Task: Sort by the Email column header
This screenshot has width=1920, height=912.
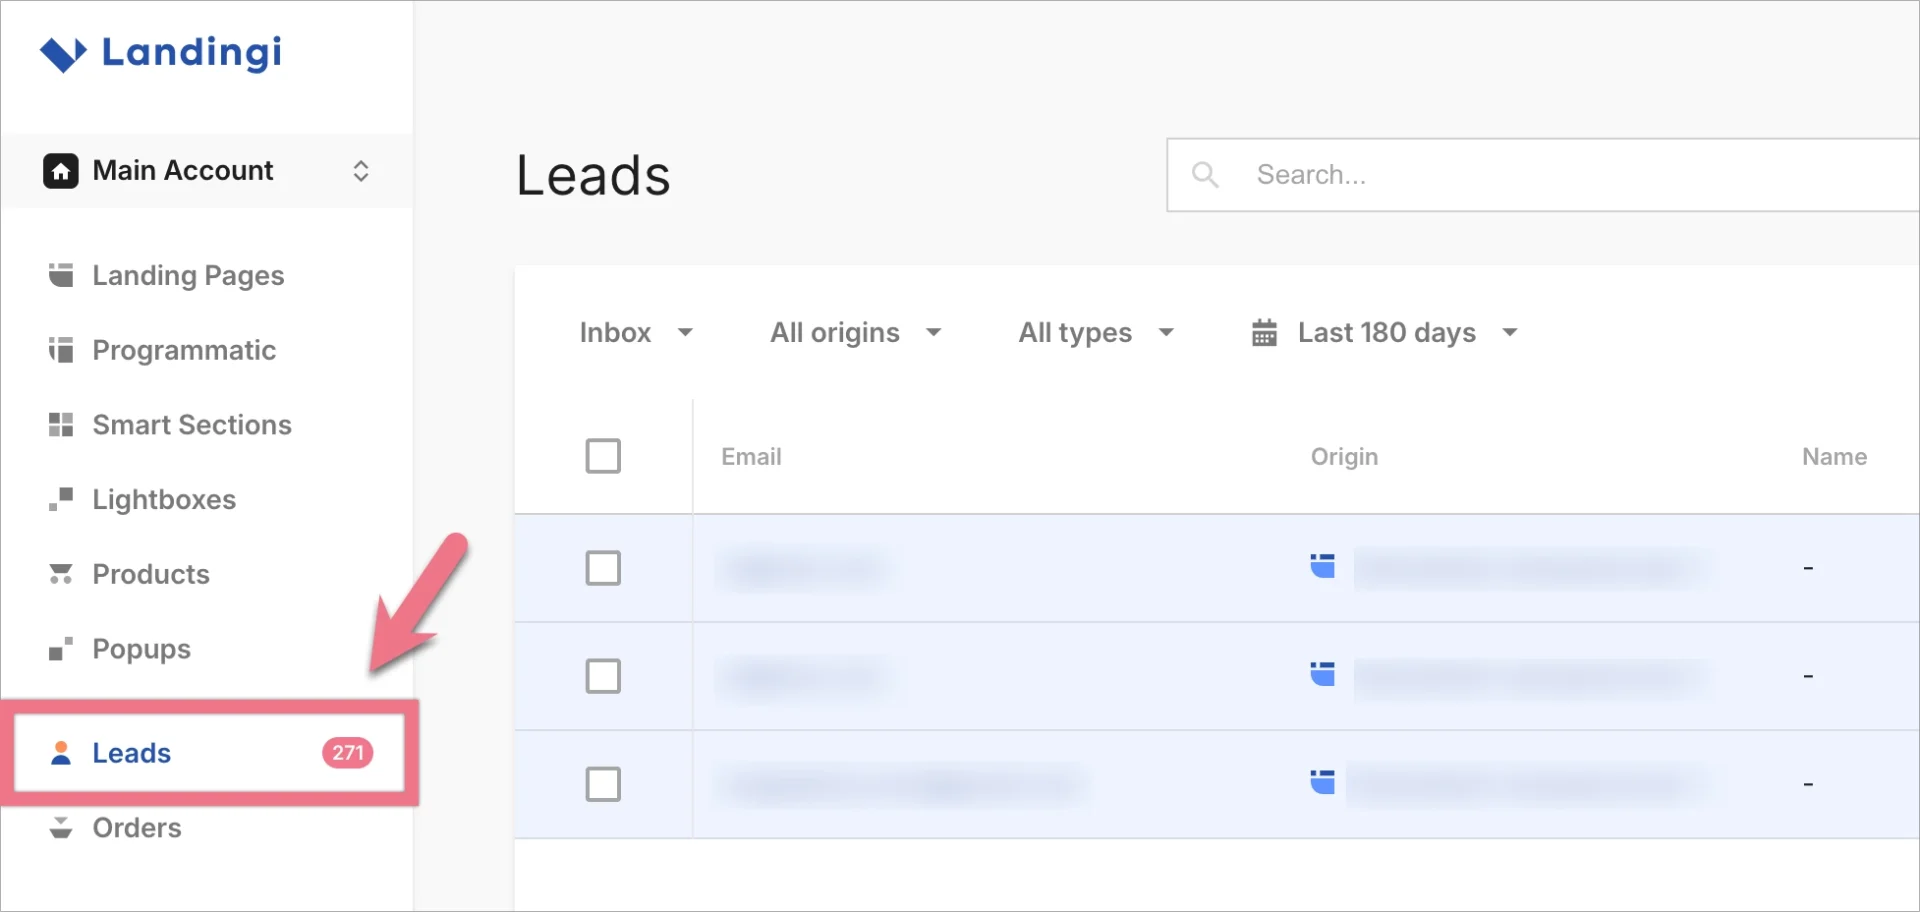Action: pyautogui.click(x=751, y=456)
